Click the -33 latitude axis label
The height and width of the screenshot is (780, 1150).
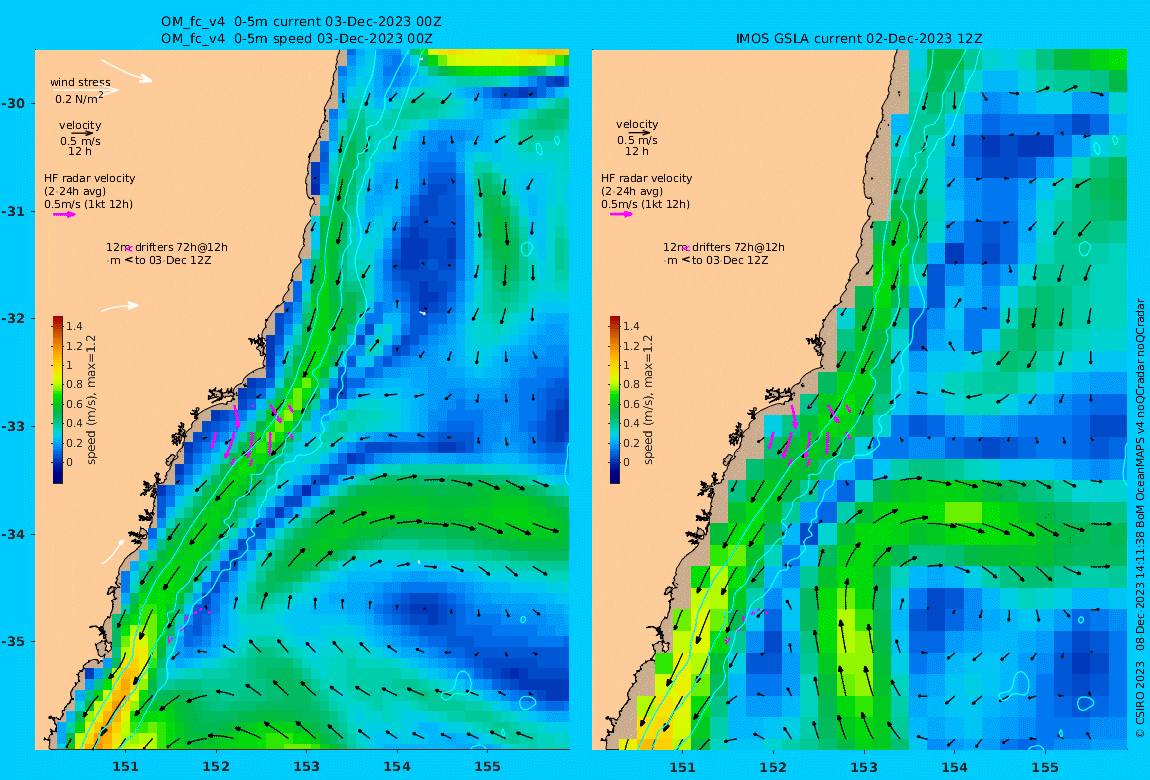point(15,427)
